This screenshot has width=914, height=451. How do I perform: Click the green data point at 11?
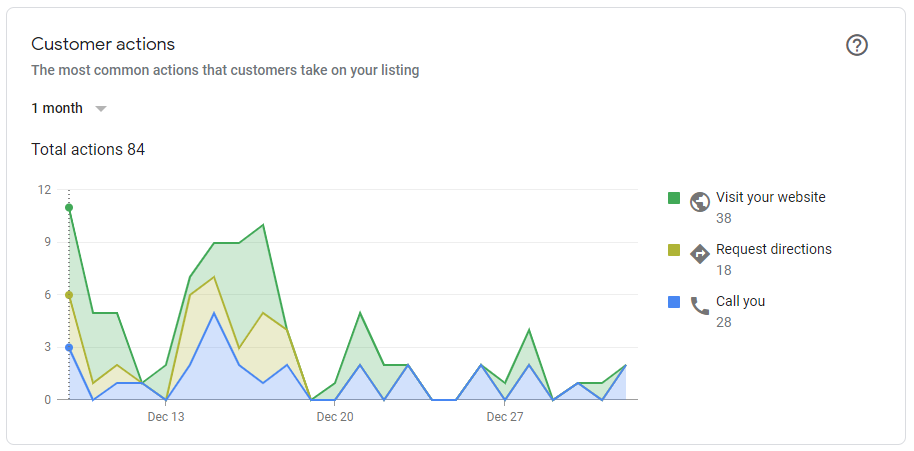click(x=69, y=207)
